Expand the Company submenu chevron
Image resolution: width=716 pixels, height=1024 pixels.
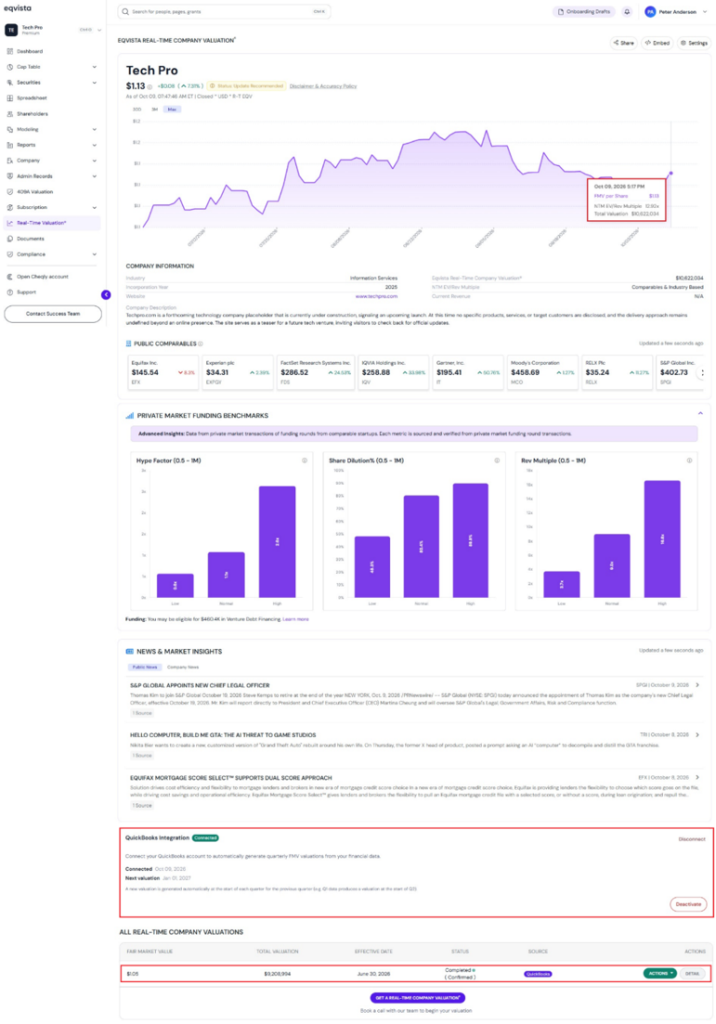pos(95,161)
